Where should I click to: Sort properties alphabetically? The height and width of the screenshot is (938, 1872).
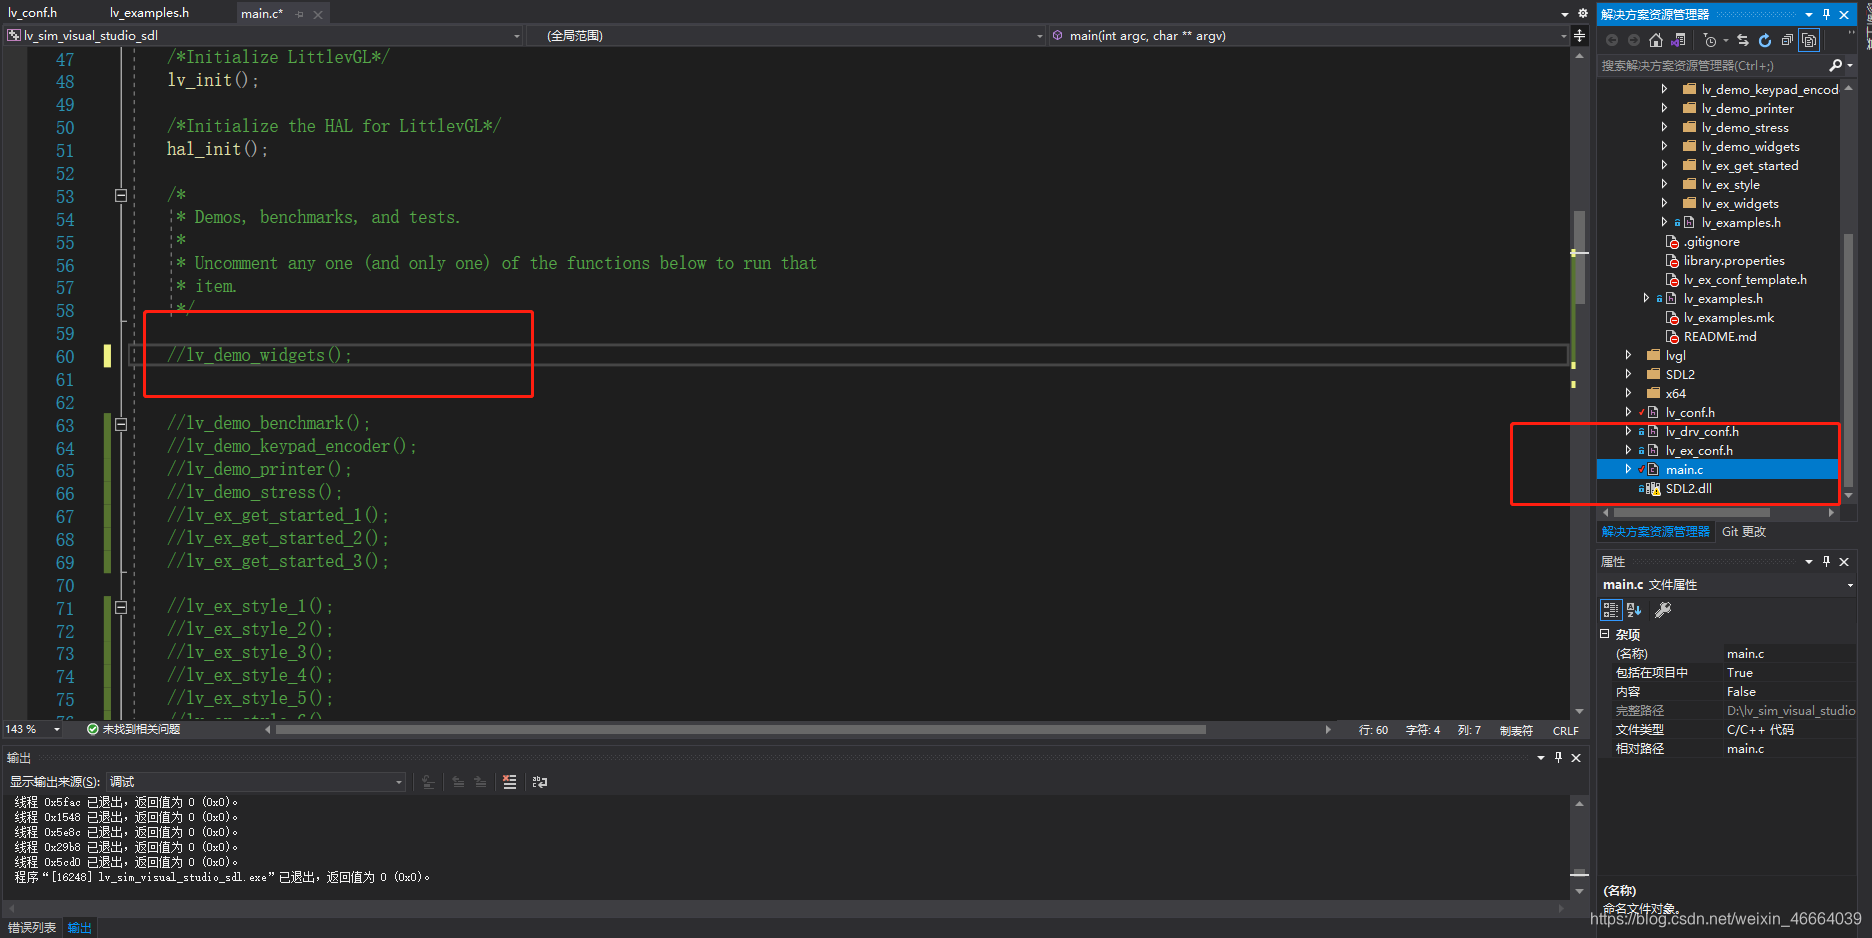(1634, 609)
